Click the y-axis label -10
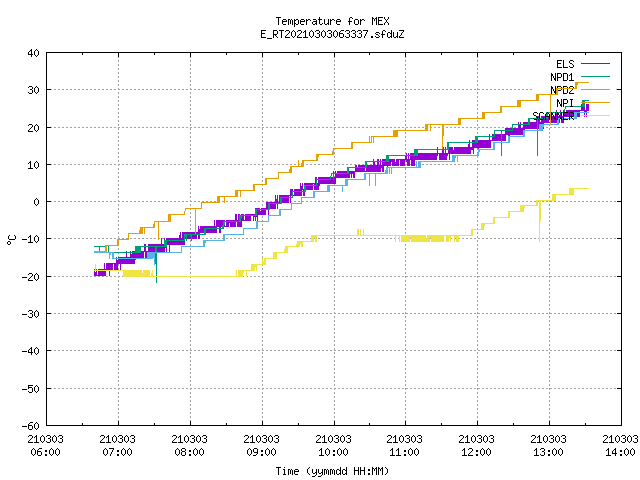Viewport: 640px width, 480px height. pyautogui.click(x=31, y=239)
